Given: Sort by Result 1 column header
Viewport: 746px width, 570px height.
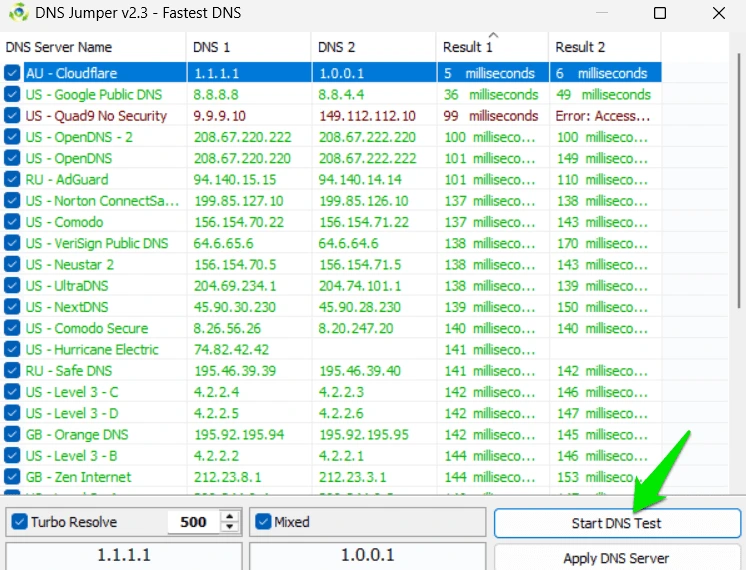Looking at the screenshot, I should click(x=492, y=47).
